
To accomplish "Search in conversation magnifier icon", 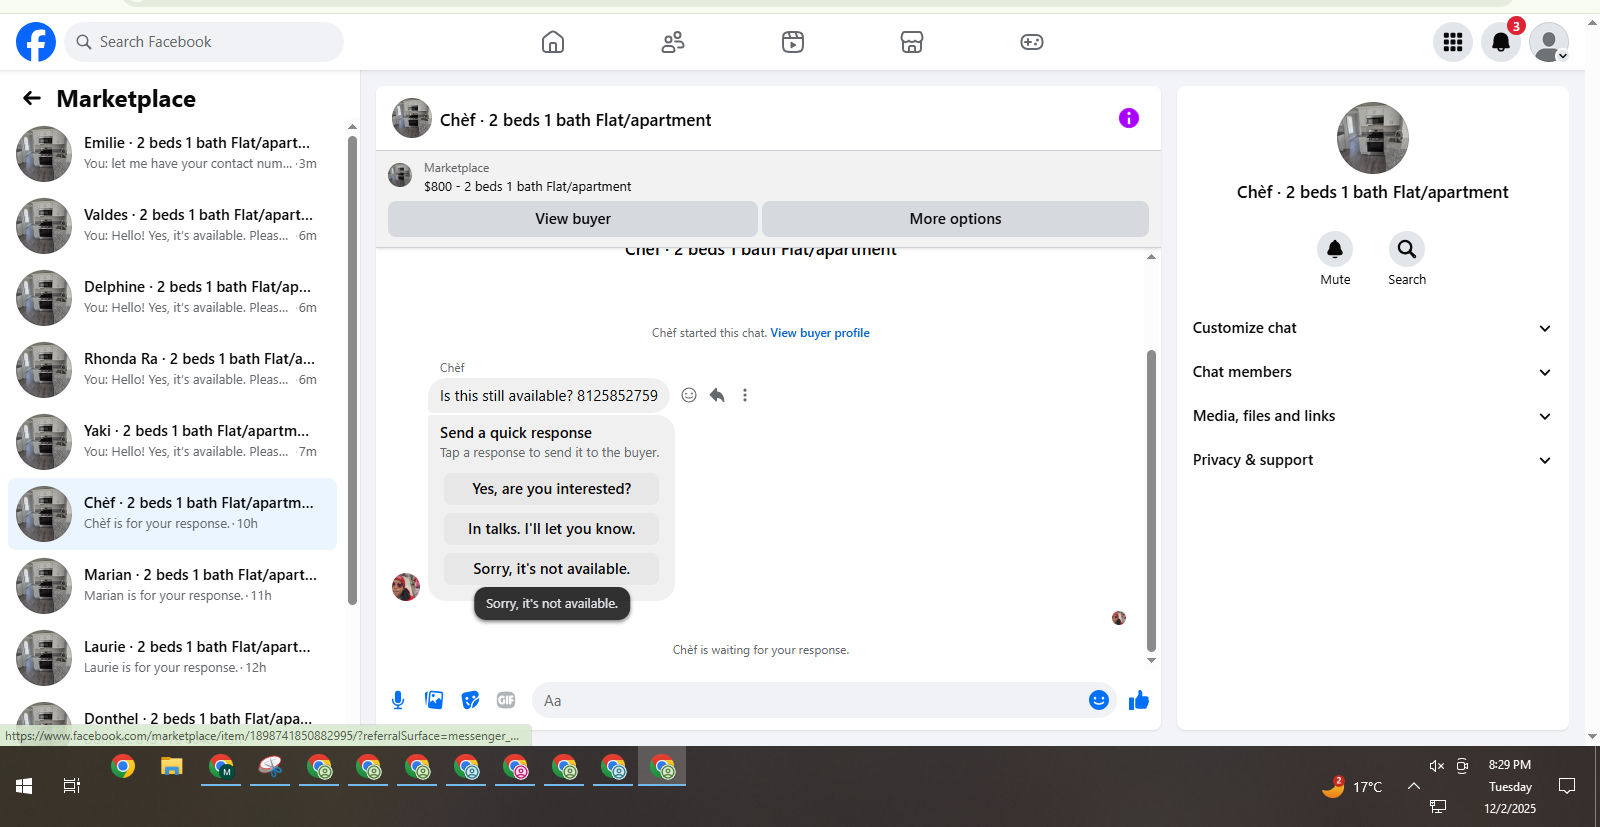I will (1407, 249).
